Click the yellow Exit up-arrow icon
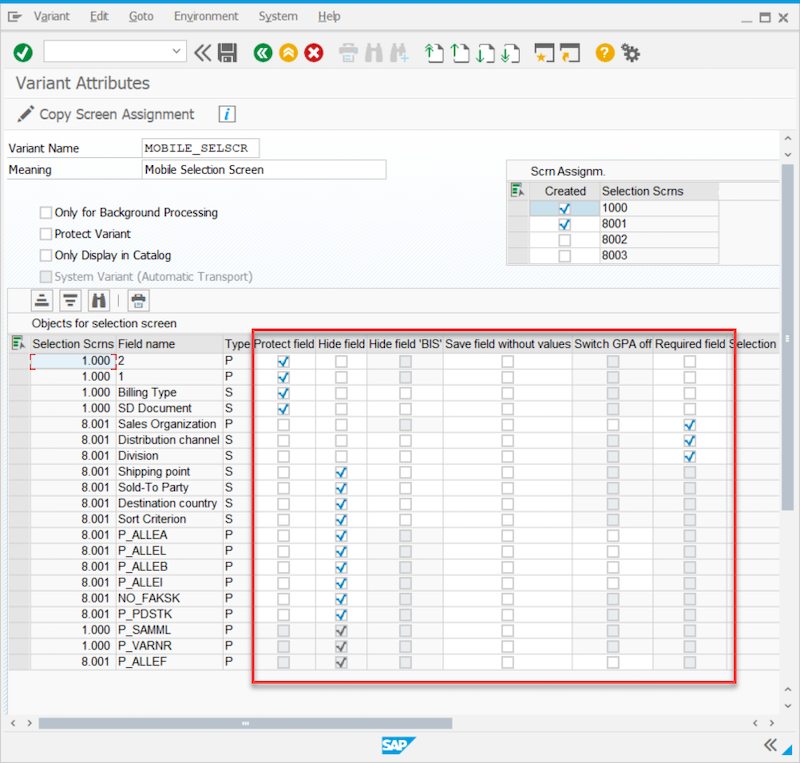 [288, 53]
